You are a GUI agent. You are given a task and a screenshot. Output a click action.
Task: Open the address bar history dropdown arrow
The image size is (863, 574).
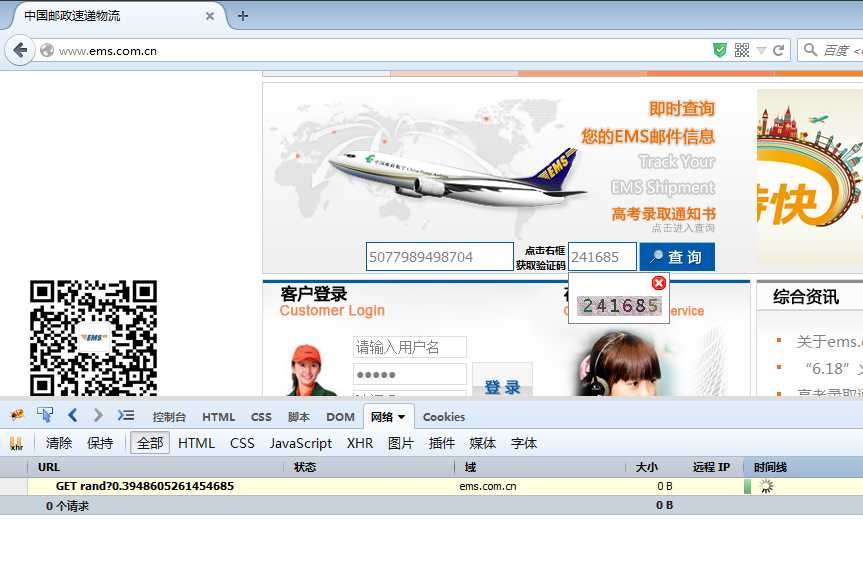761,51
